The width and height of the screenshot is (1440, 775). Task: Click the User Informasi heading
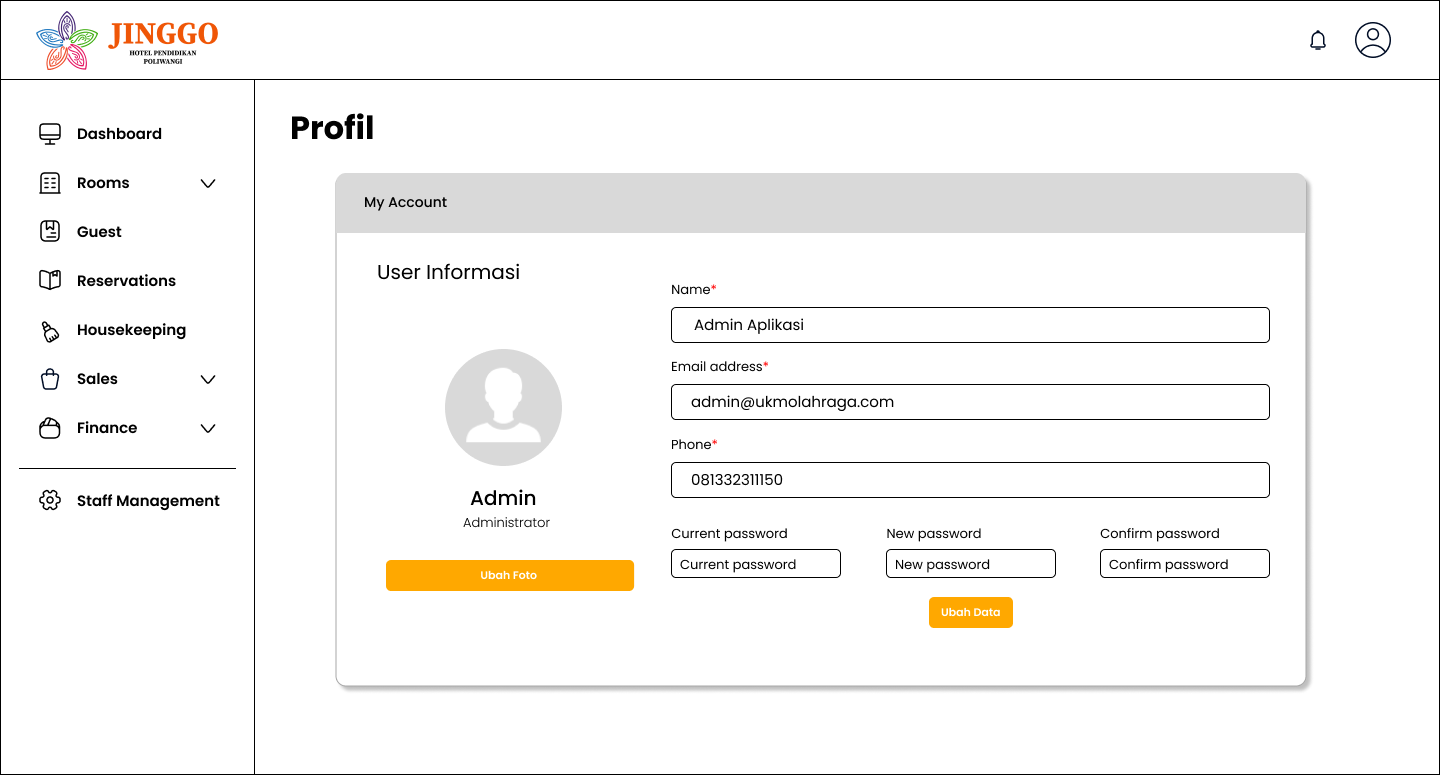pos(448,272)
